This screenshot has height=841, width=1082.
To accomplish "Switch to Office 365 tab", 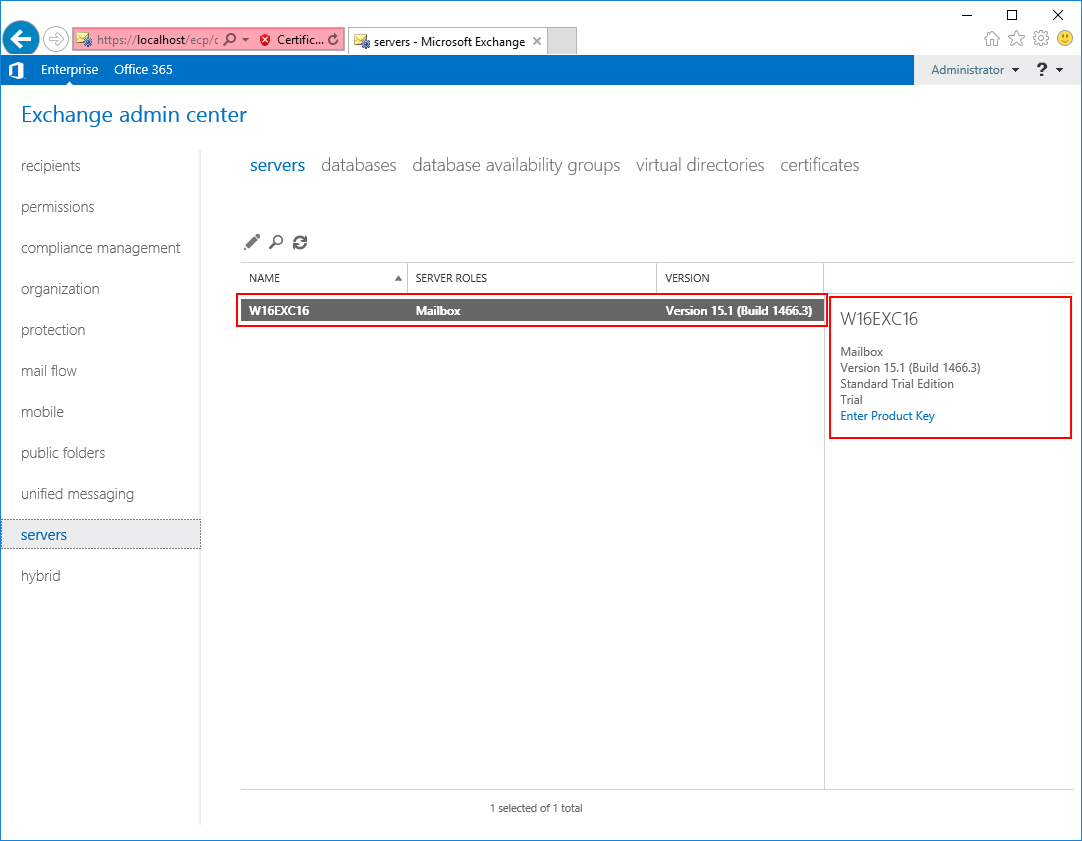I will coord(143,70).
